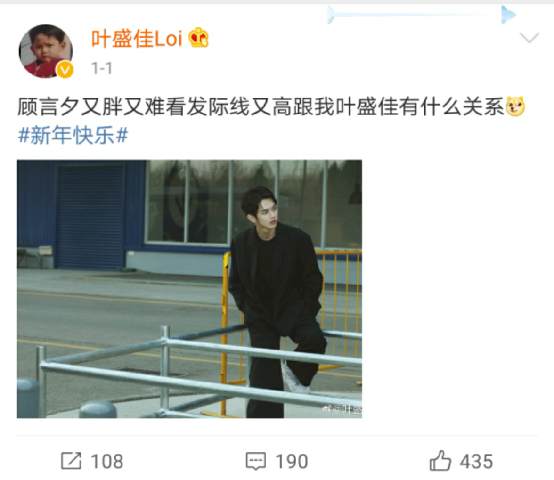Click the repost share icon

coord(71,461)
